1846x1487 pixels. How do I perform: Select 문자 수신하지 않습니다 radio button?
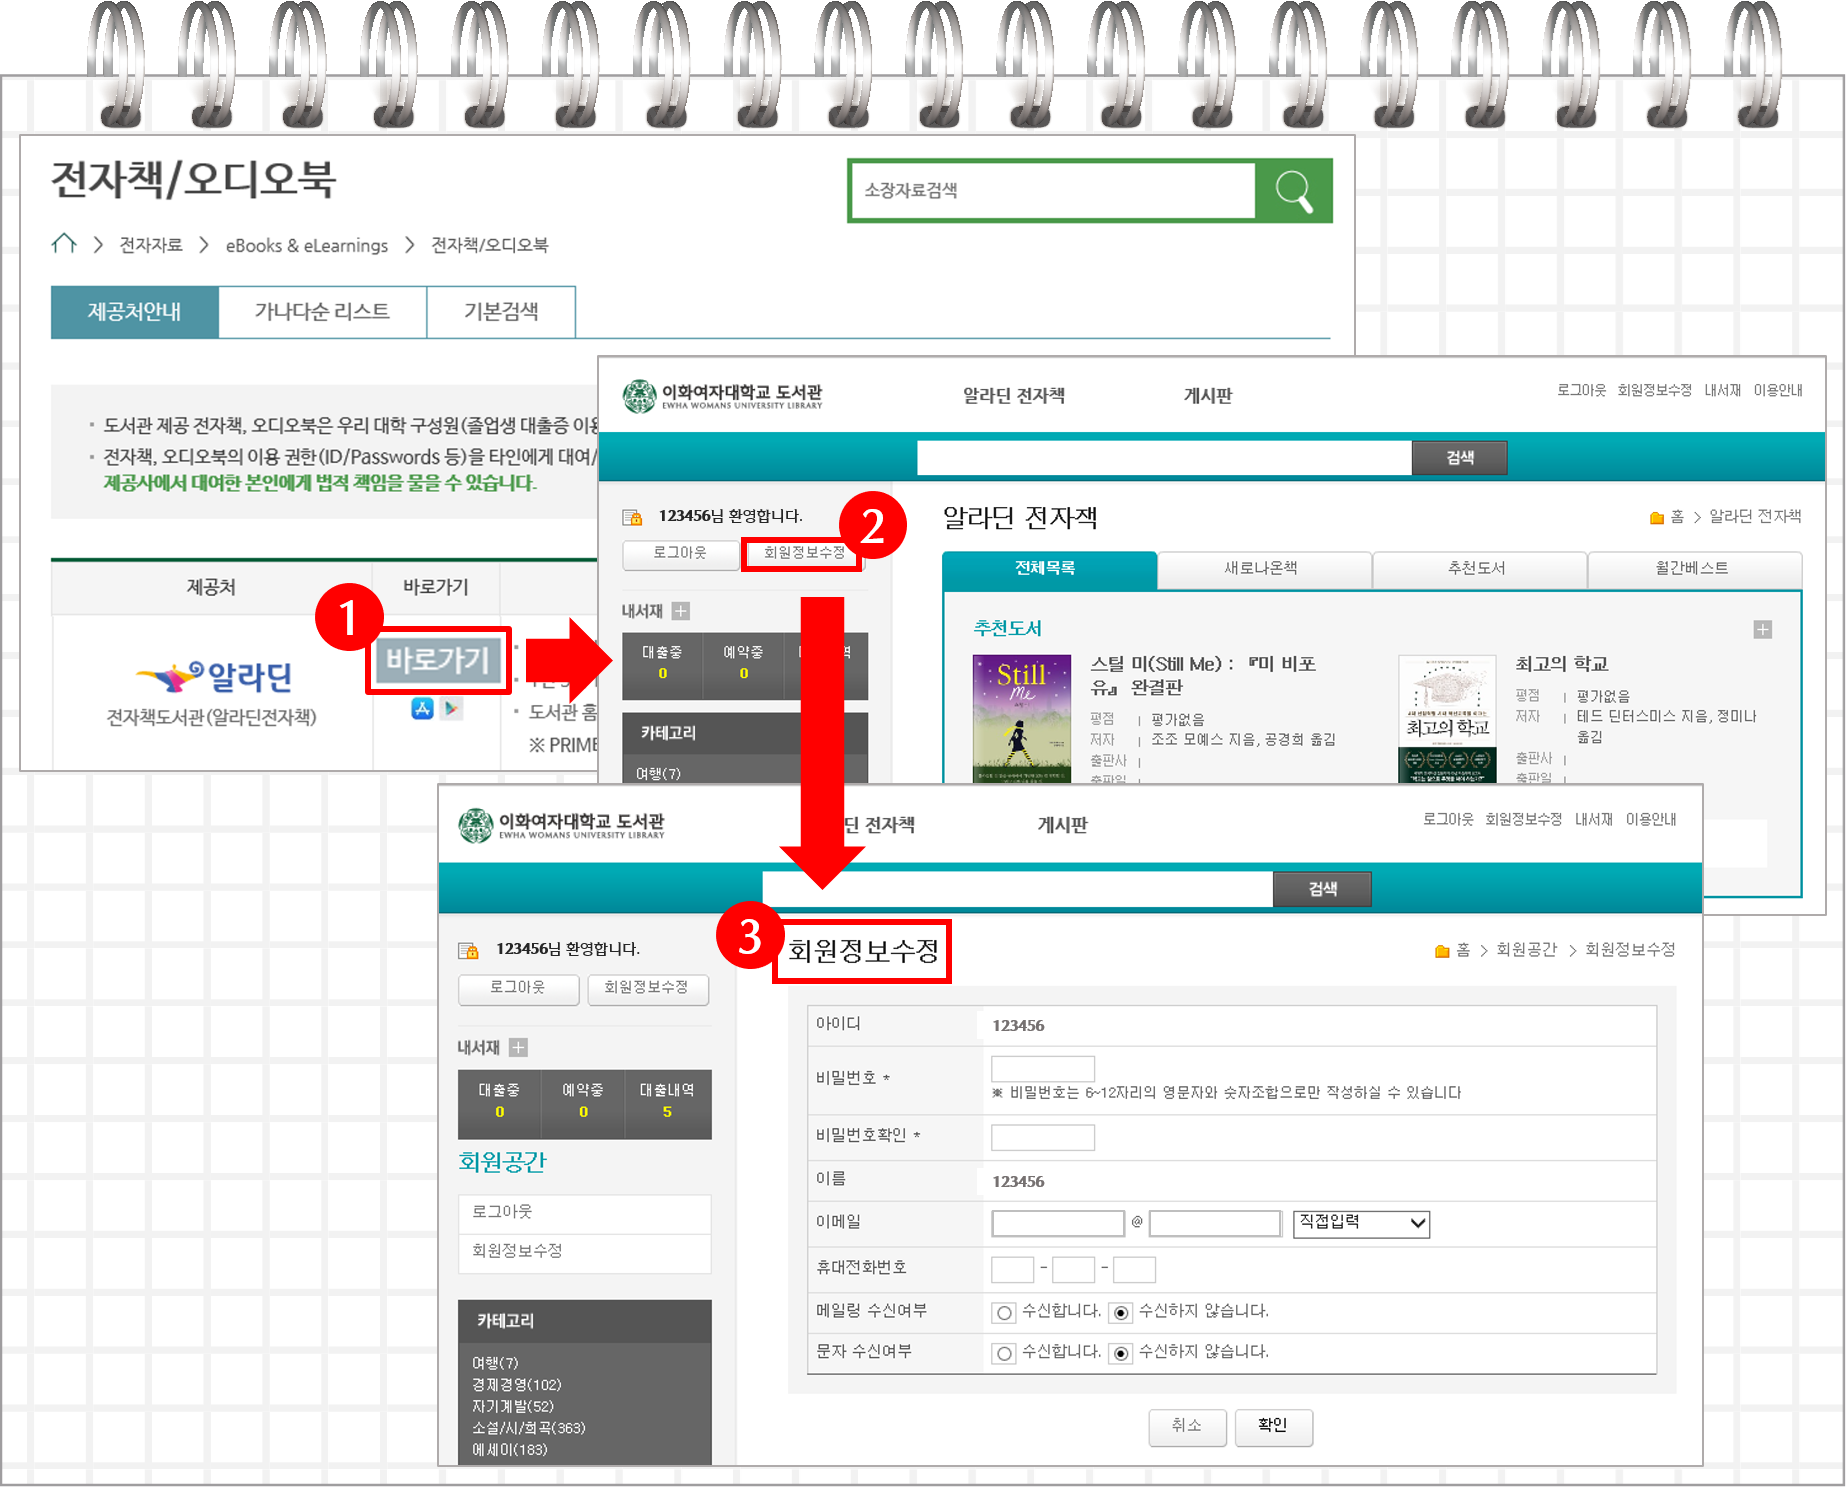(x=1122, y=1353)
